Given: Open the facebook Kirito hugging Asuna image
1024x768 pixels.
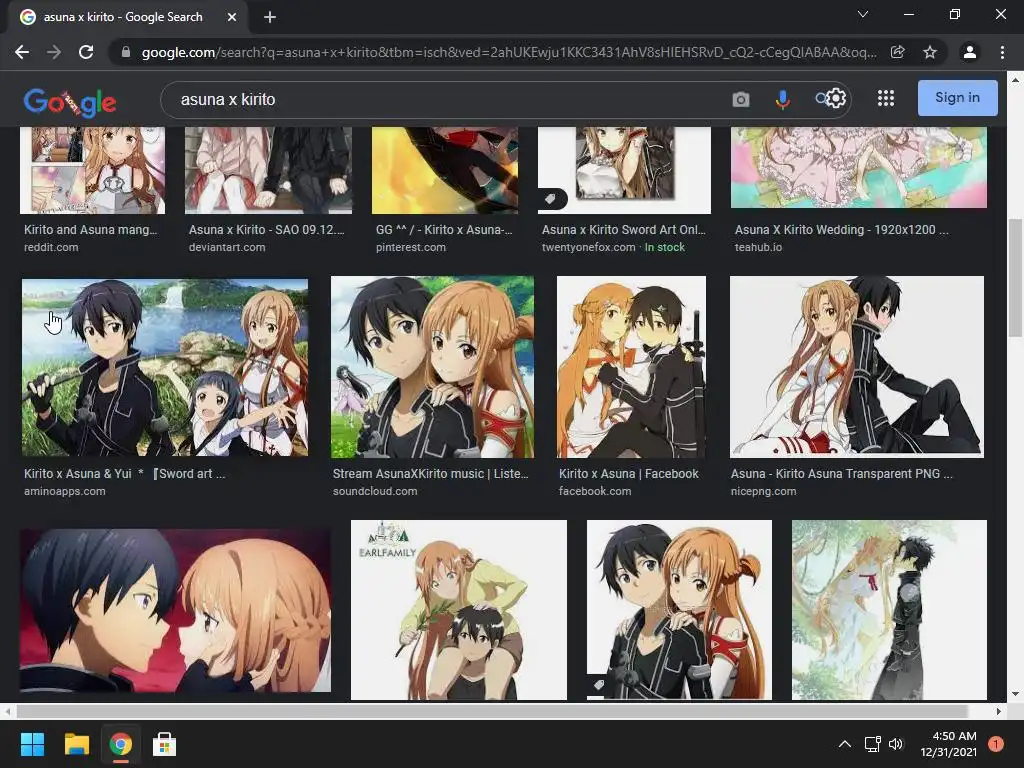Looking at the screenshot, I should [631, 366].
